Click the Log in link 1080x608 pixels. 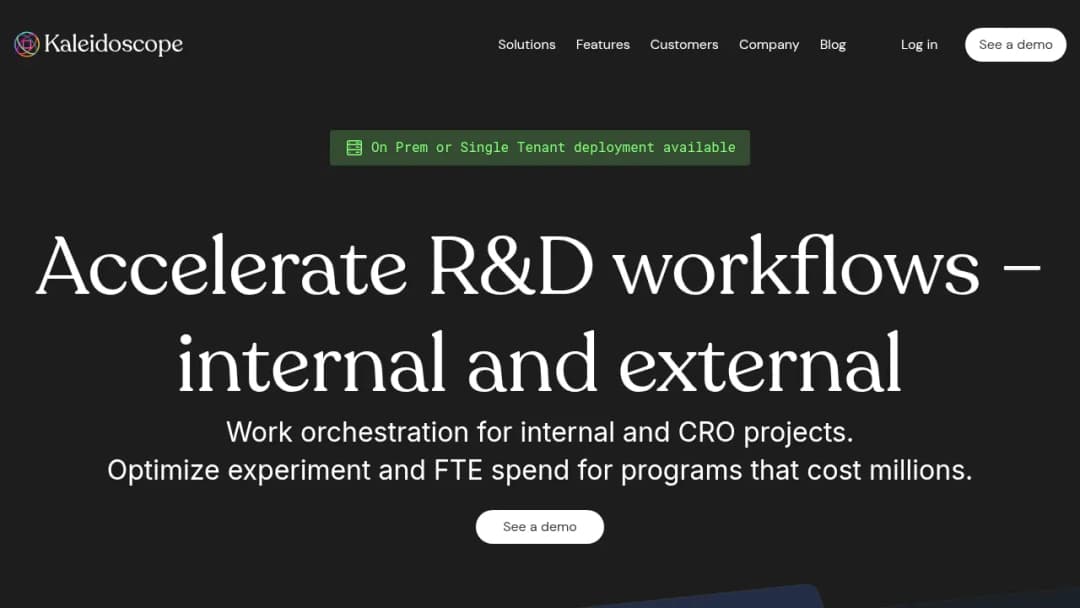[919, 45]
